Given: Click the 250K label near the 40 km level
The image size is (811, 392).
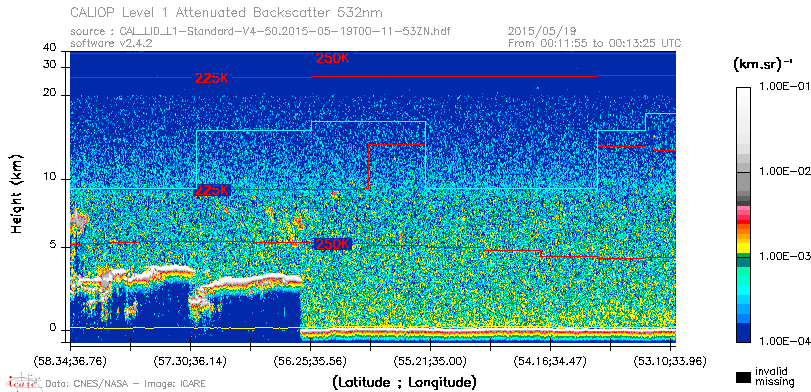Looking at the screenshot, I should [x=333, y=58].
